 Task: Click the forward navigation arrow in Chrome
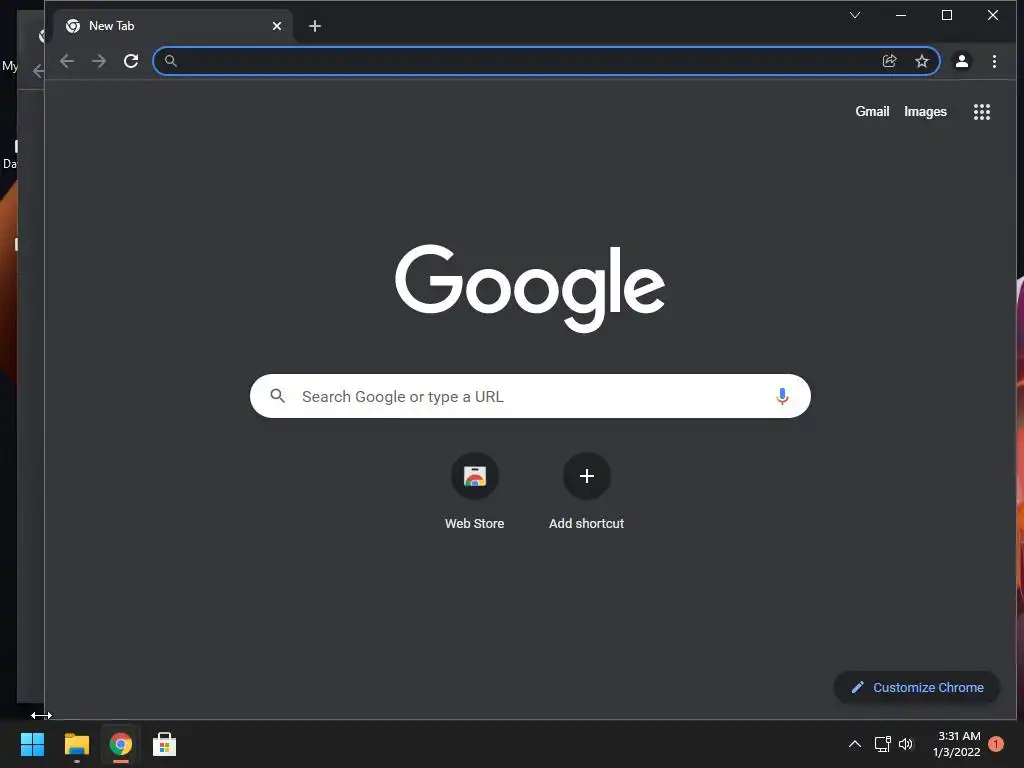pyautogui.click(x=99, y=61)
